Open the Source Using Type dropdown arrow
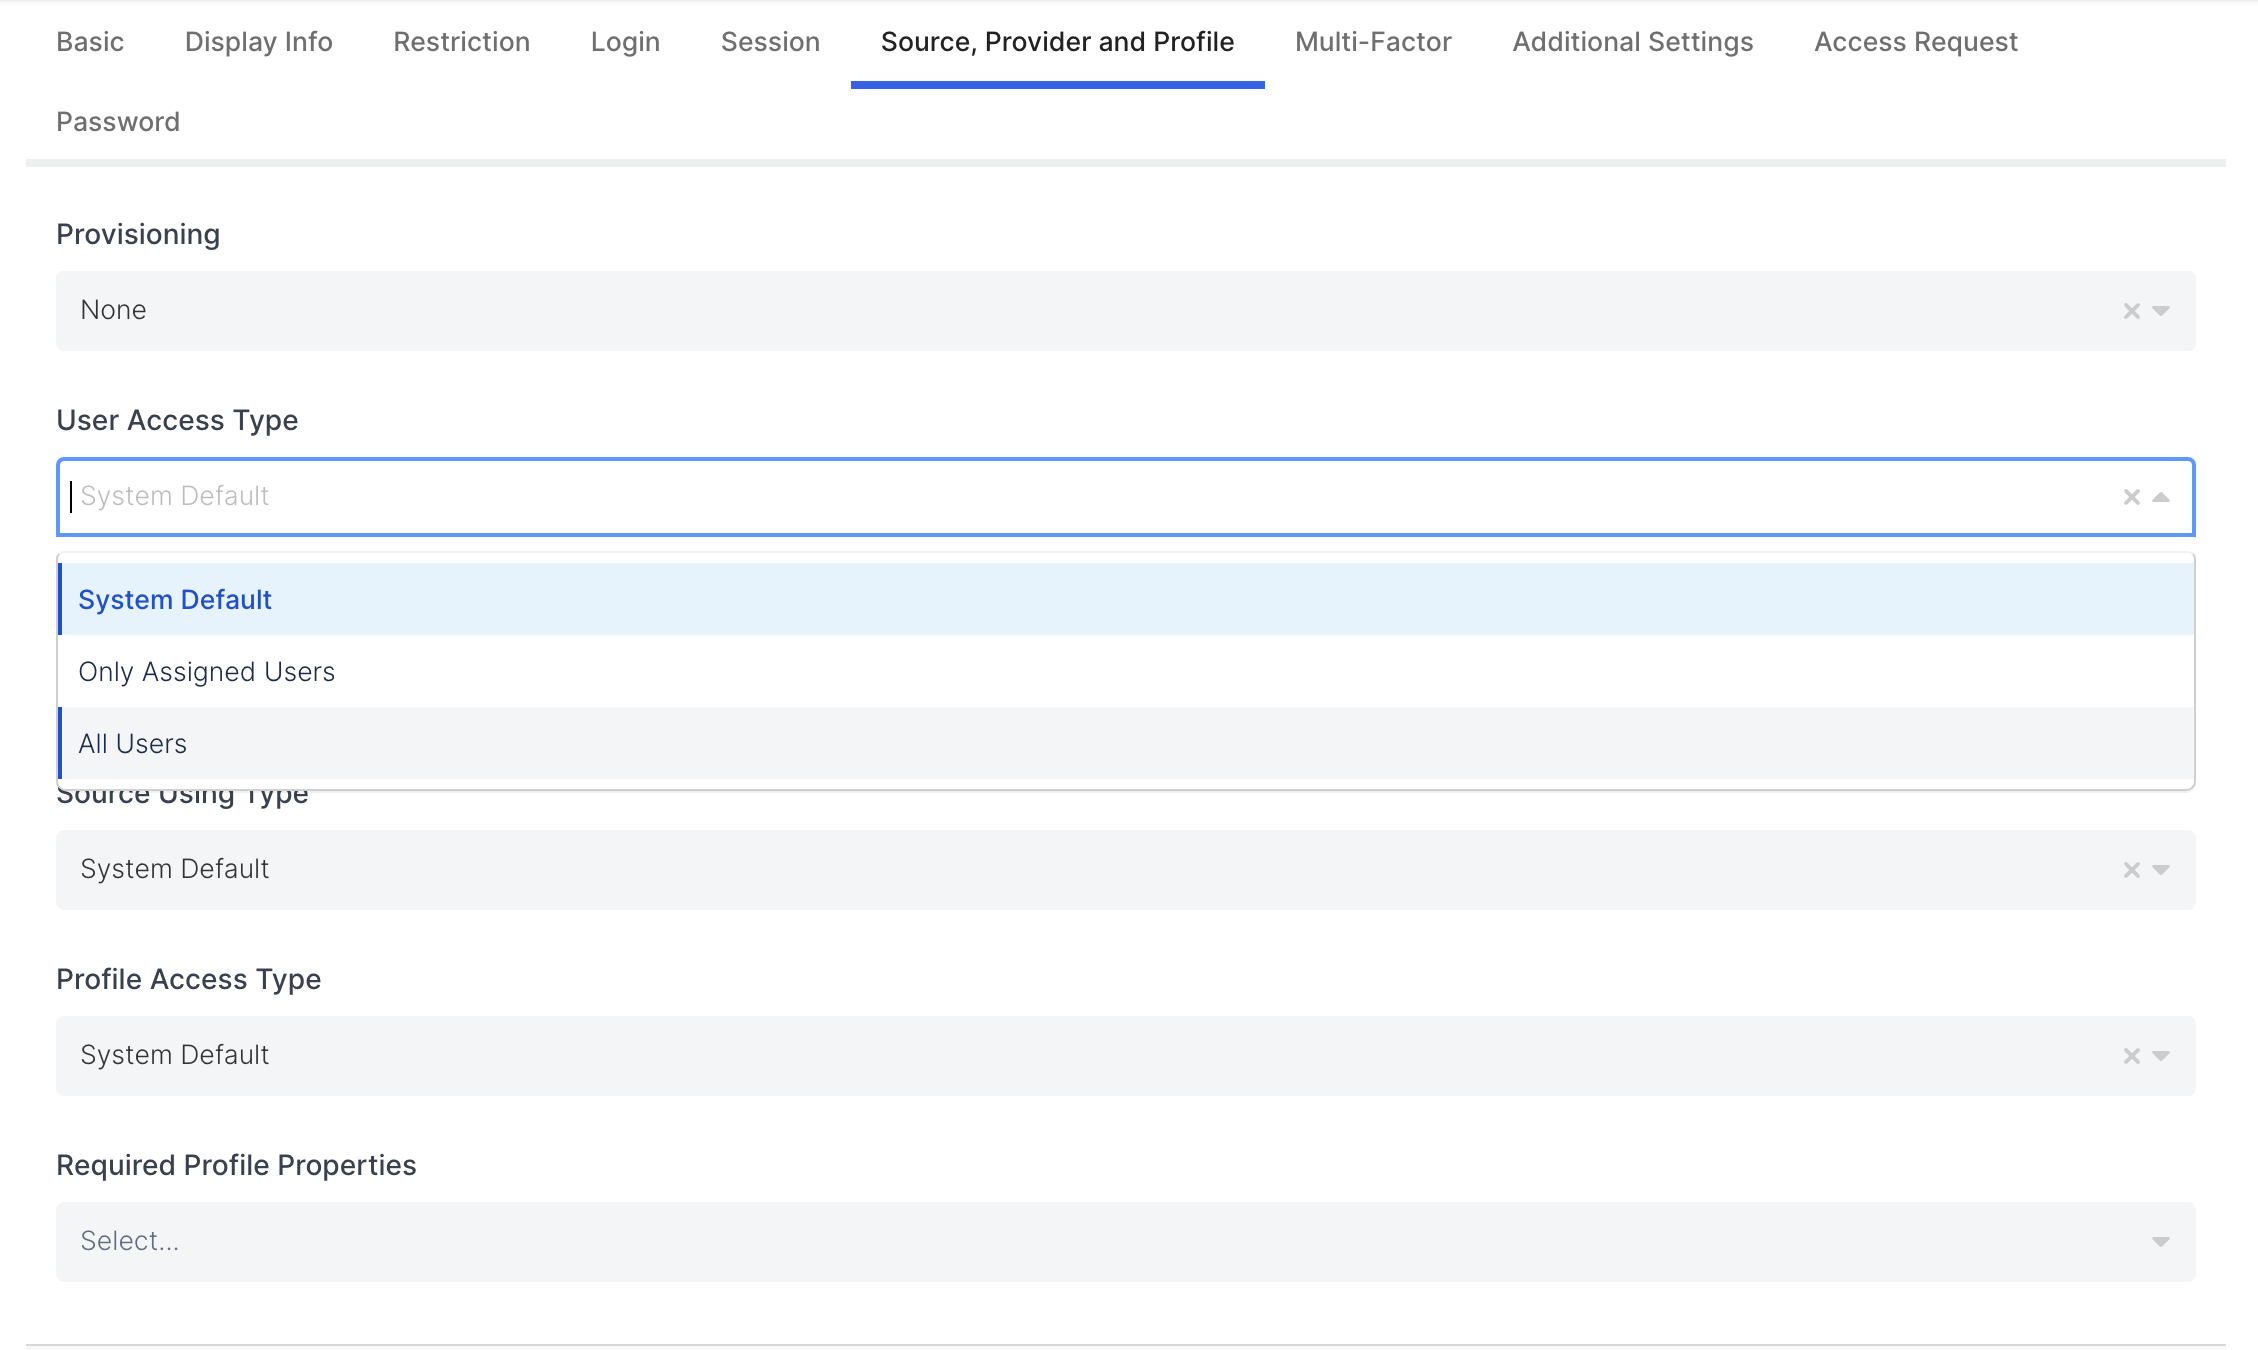This screenshot has height=1350, width=2258. point(2161,870)
